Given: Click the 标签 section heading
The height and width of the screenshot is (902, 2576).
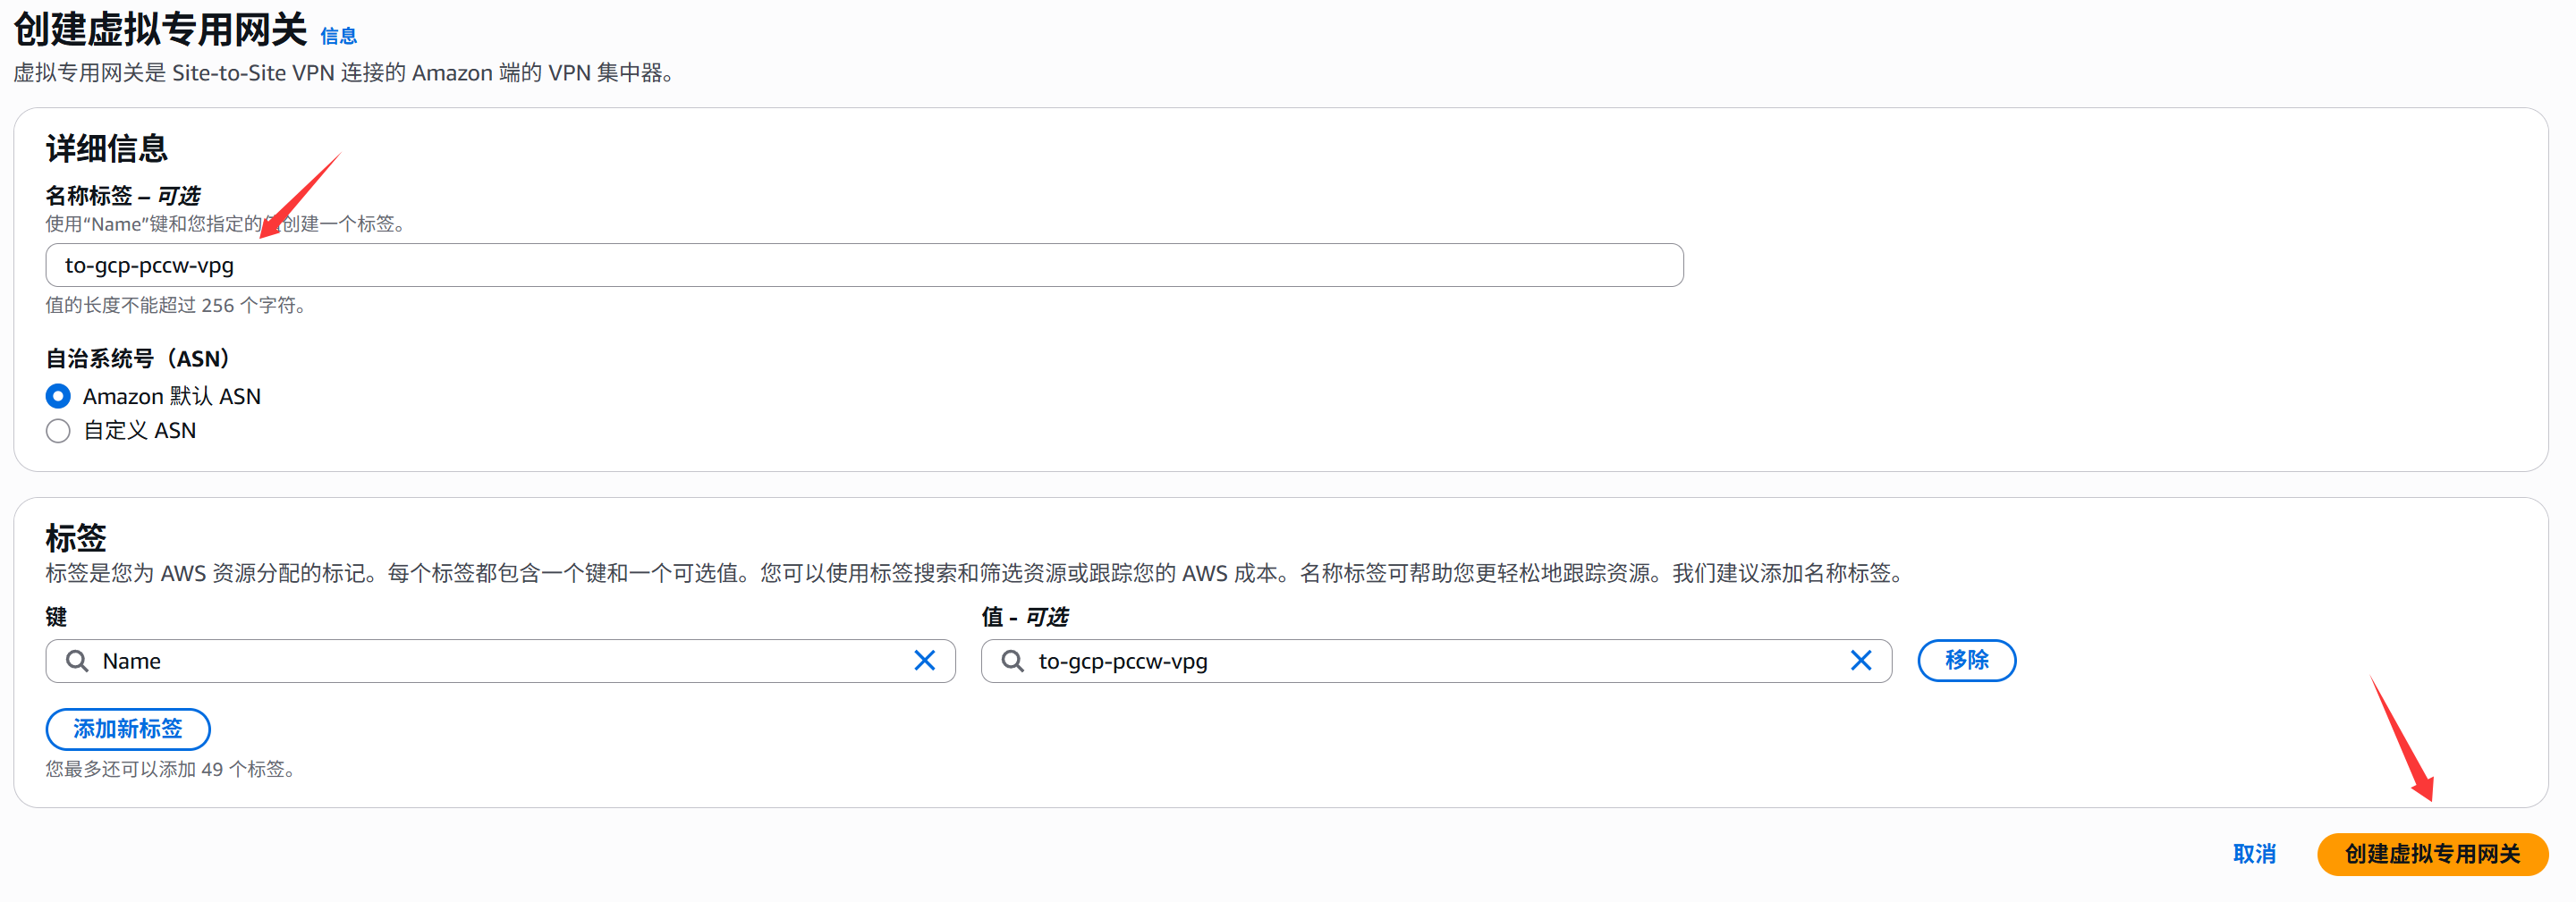Looking at the screenshot, I should pyautogui.click(x=76, y=538).
